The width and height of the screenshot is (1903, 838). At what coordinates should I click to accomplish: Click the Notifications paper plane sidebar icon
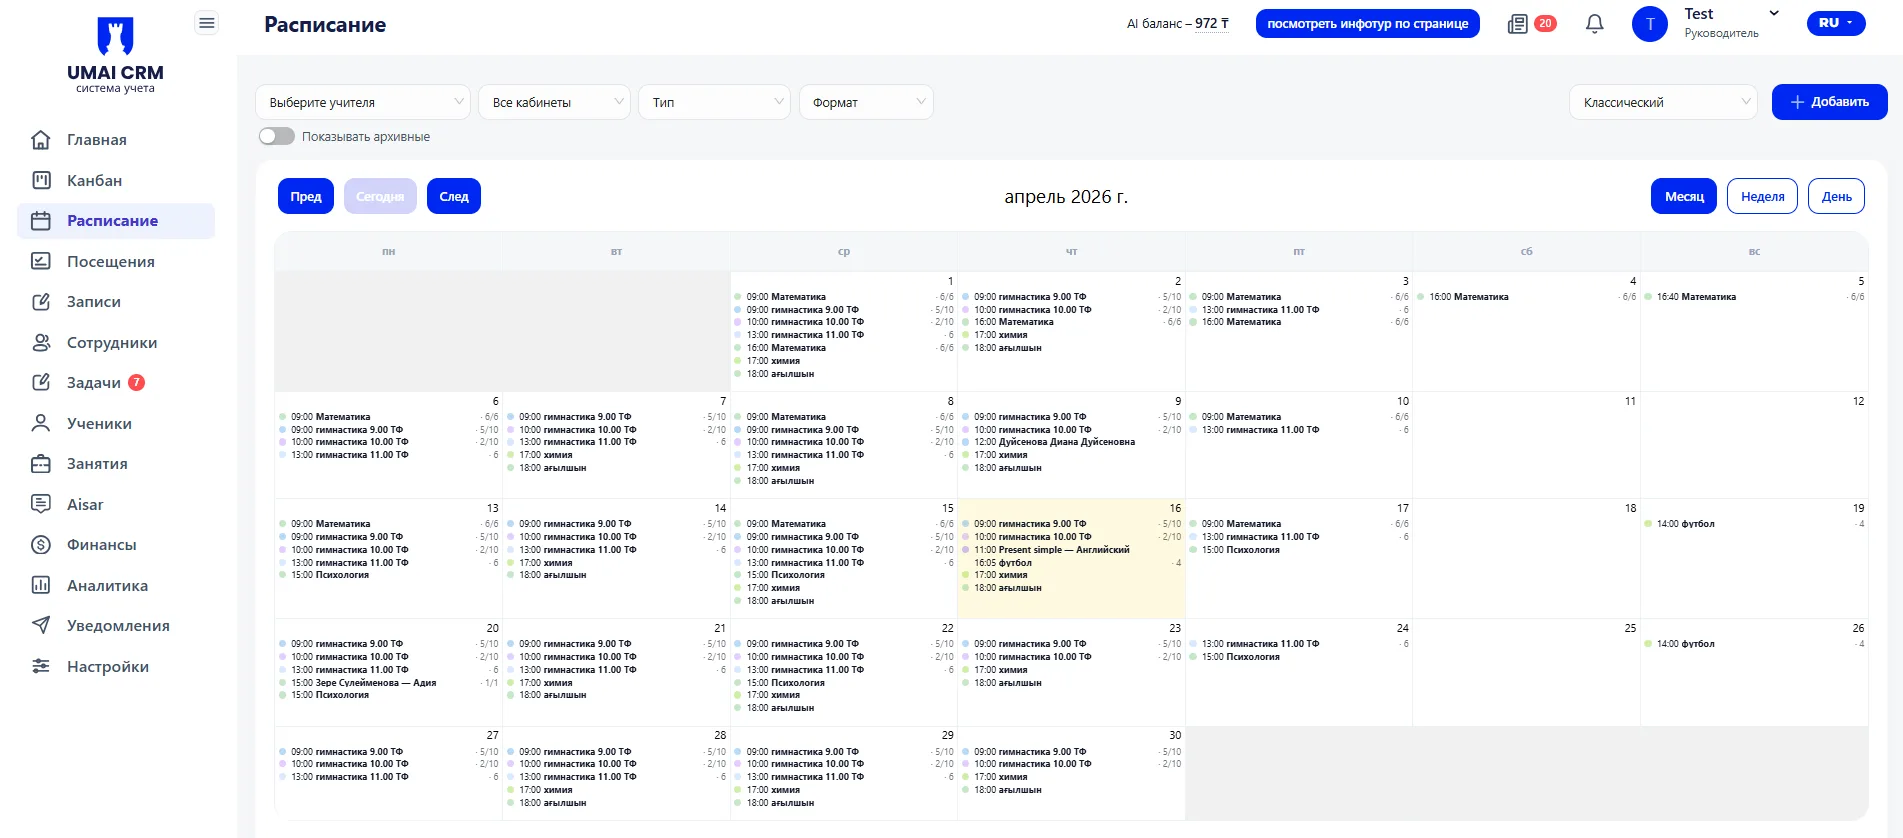[x=41, y=626]
